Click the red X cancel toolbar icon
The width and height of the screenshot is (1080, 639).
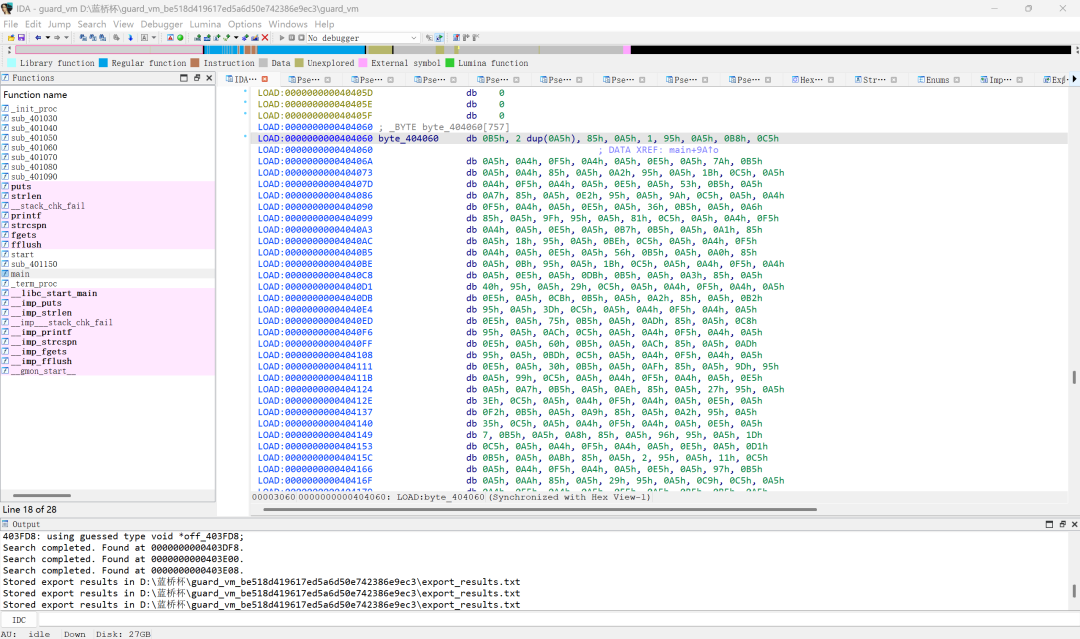[264, 37]
